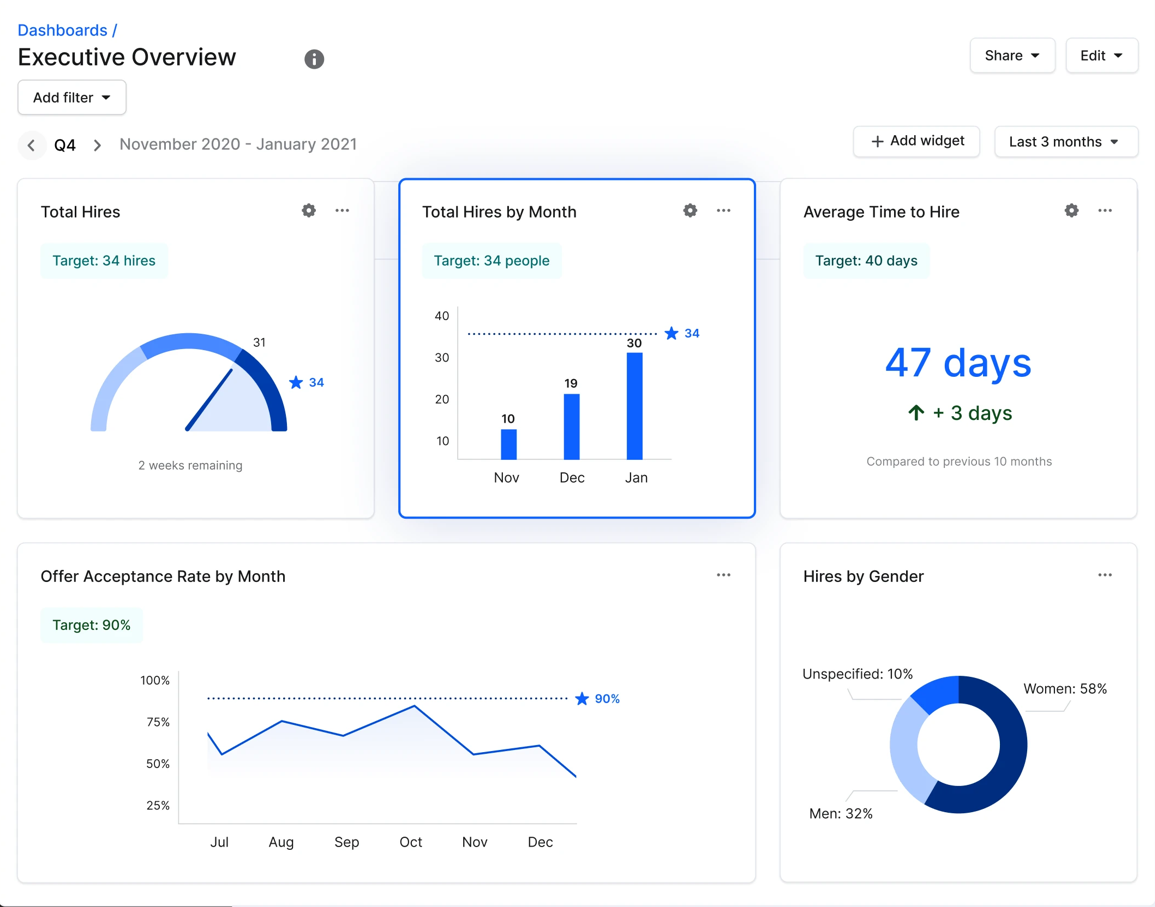Click the 90% star target marker
The height and width of the screenshot is (907, 1155).
tap(582, 698)
